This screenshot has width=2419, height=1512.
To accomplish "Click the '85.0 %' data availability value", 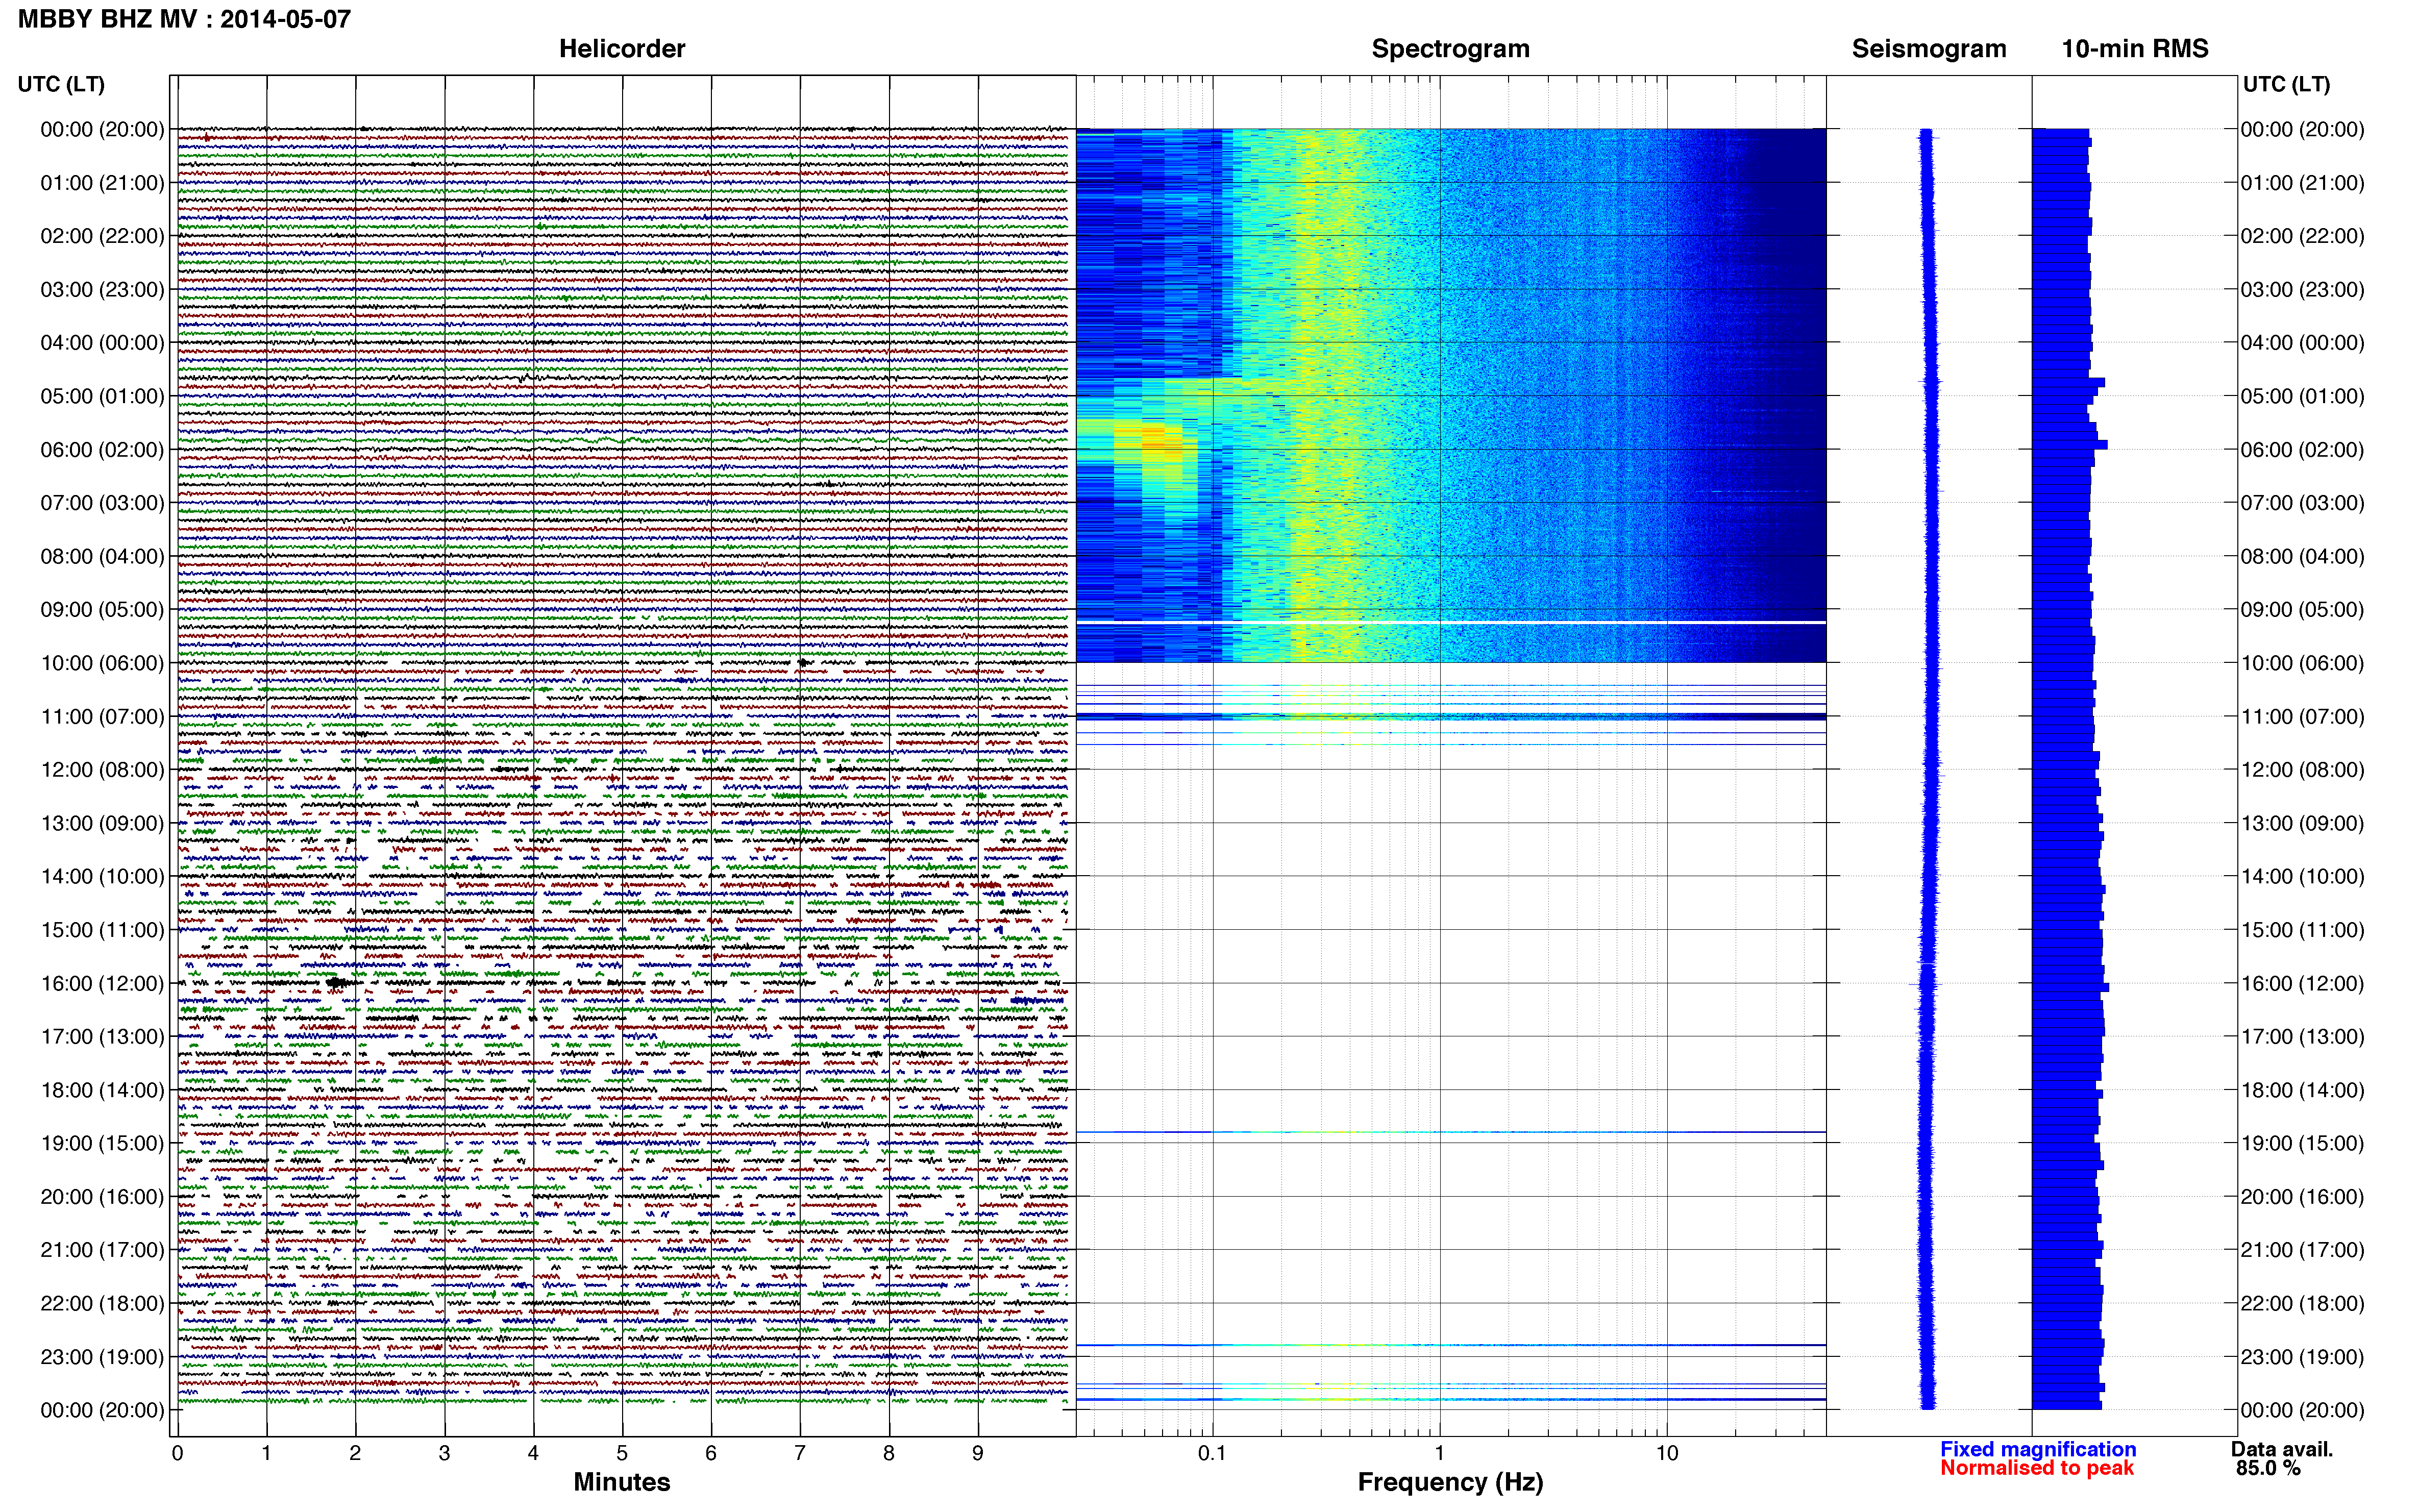I will coord(2269,1468).
